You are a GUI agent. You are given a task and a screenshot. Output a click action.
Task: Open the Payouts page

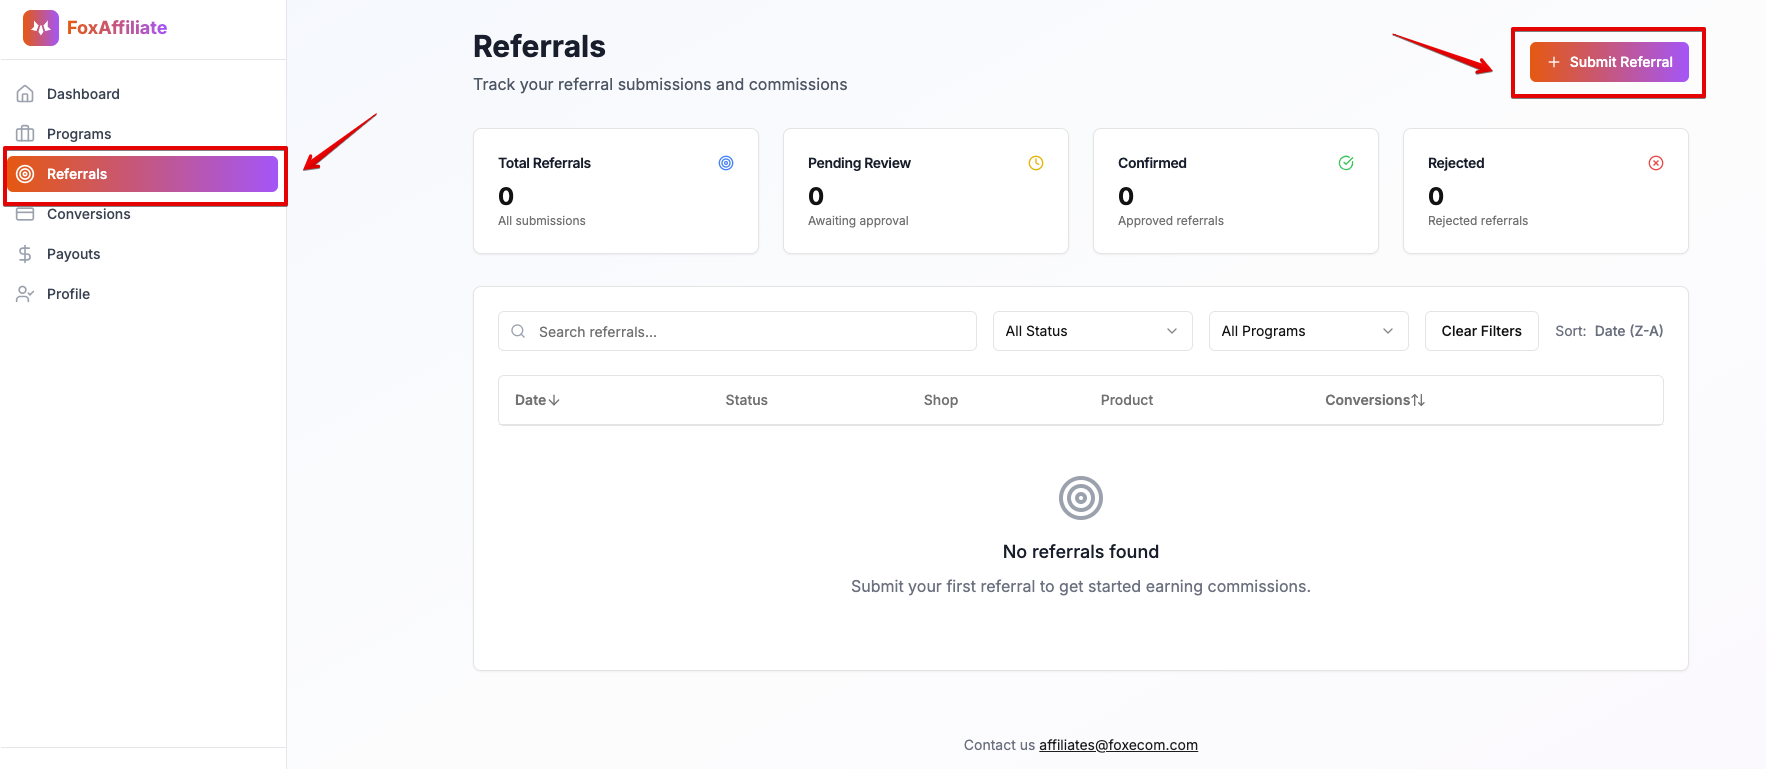[143, 254]
